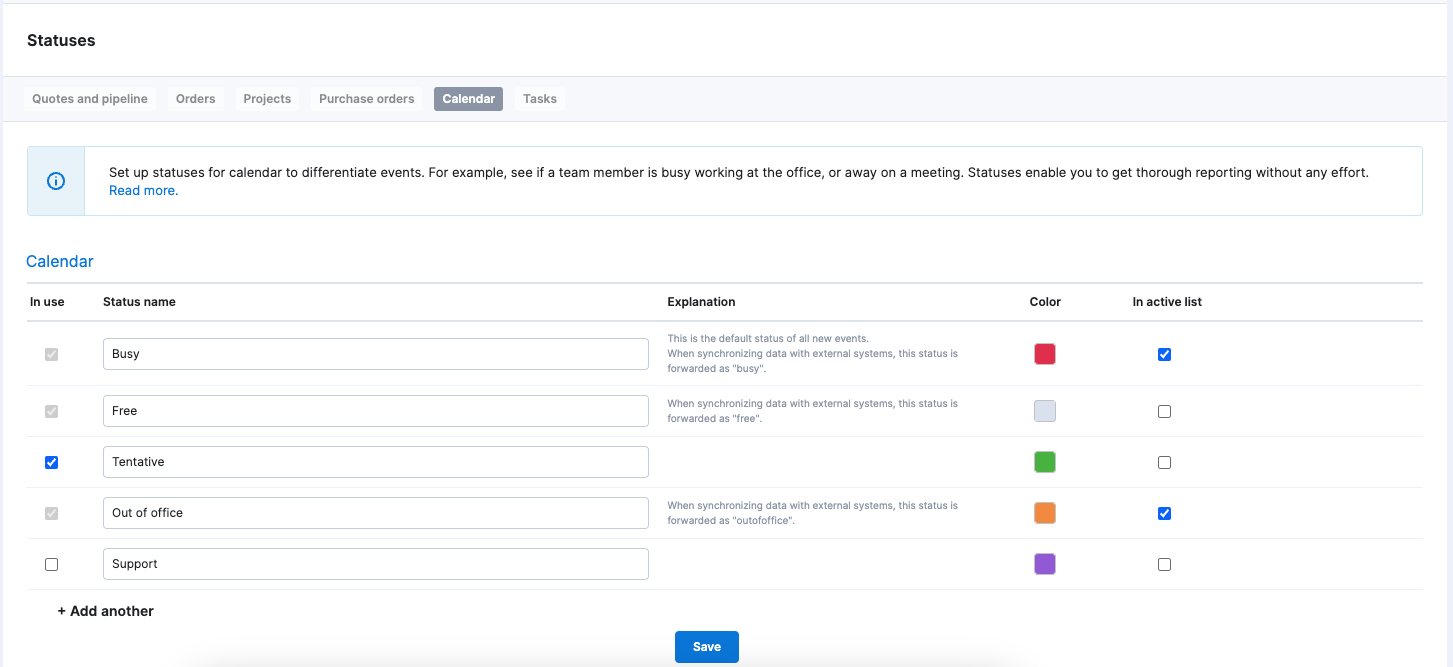
Task: Open the red color swatch for Busy
Action: (x=1045, y=354)
